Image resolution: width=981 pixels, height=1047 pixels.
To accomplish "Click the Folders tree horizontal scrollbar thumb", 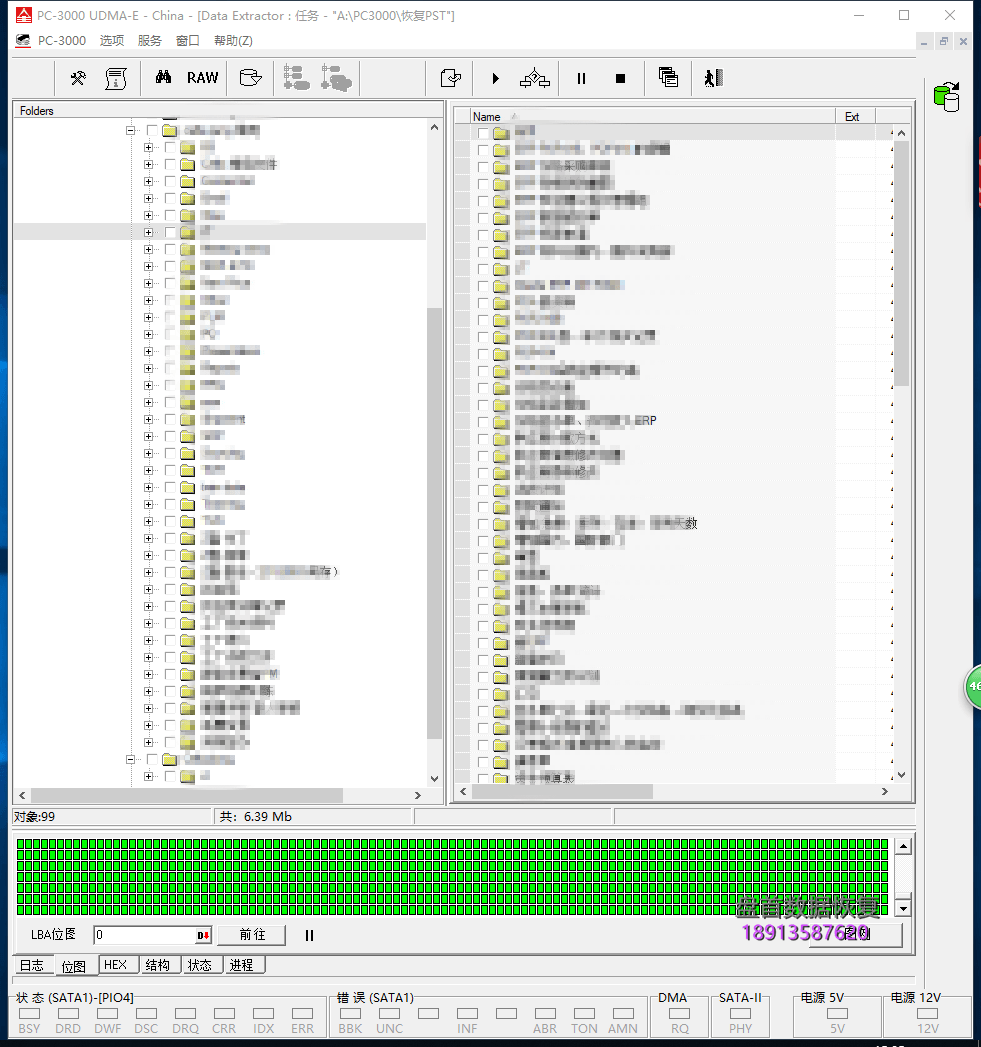I will tap(186, 795).
